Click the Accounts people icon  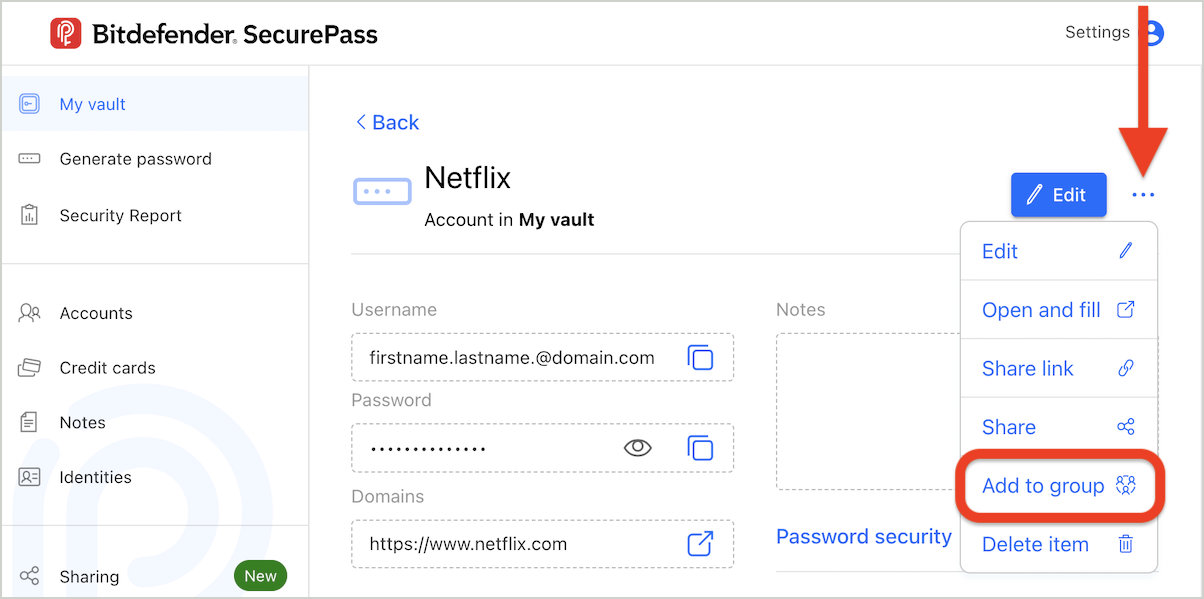pyautogui.click(x=29, y=313)
